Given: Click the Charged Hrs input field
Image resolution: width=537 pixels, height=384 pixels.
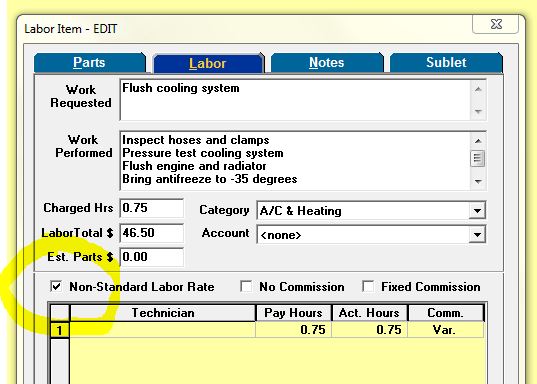Looking at the screenshot, I should tap(152, 208).
